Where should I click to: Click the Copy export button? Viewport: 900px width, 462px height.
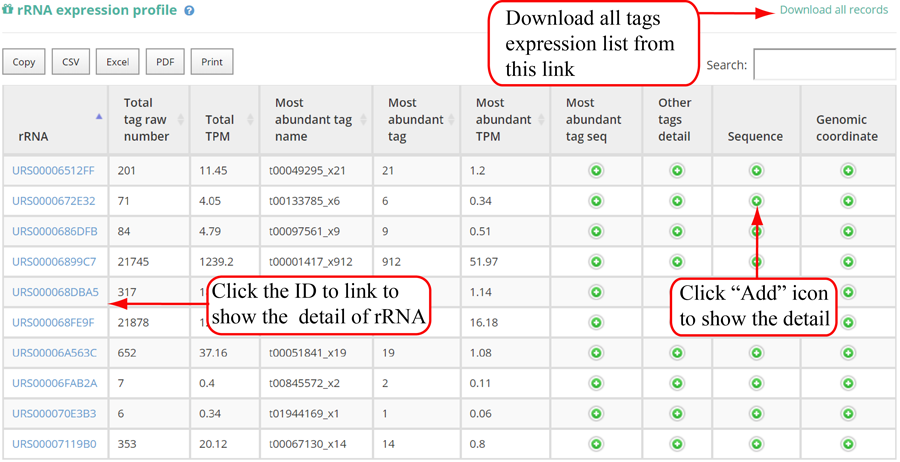pyautogui.click(x=24, y=62)
